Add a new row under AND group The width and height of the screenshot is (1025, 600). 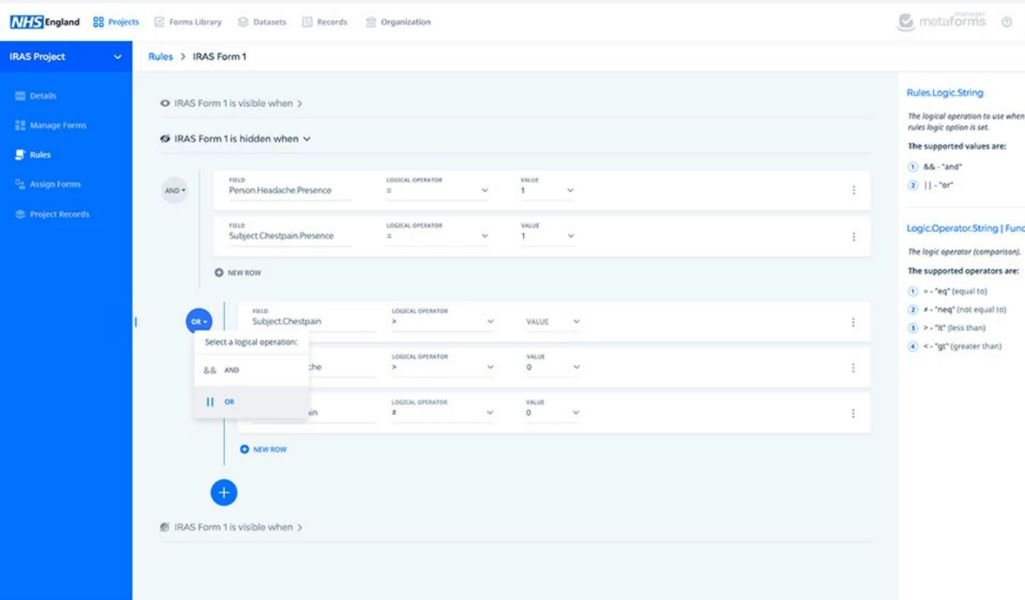[x=238, y=273]
